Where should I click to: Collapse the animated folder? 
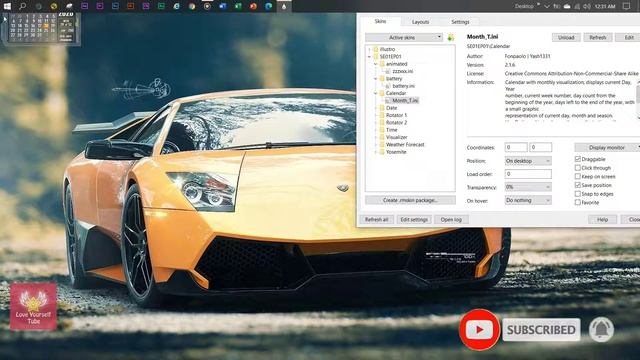point(376,64)
